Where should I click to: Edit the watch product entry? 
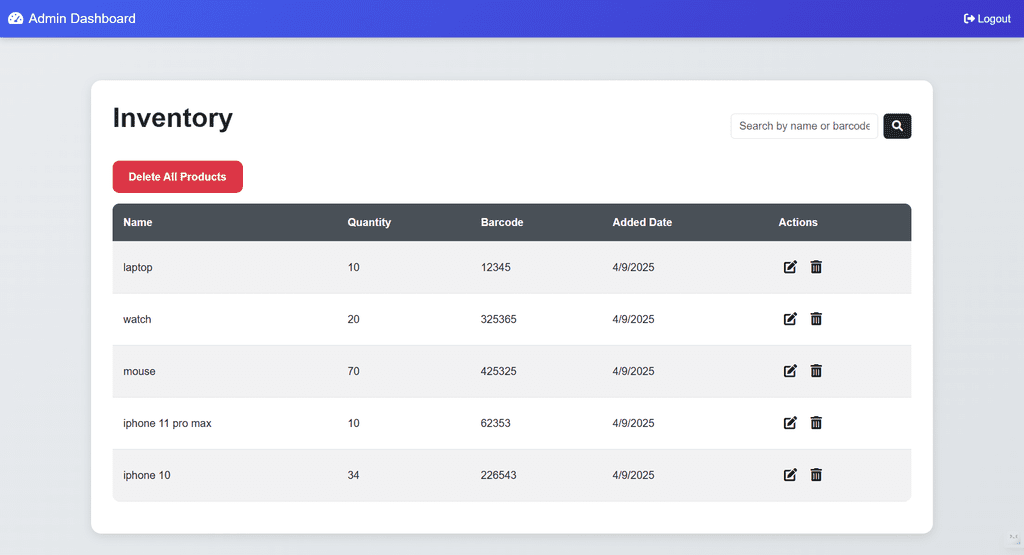790,319
